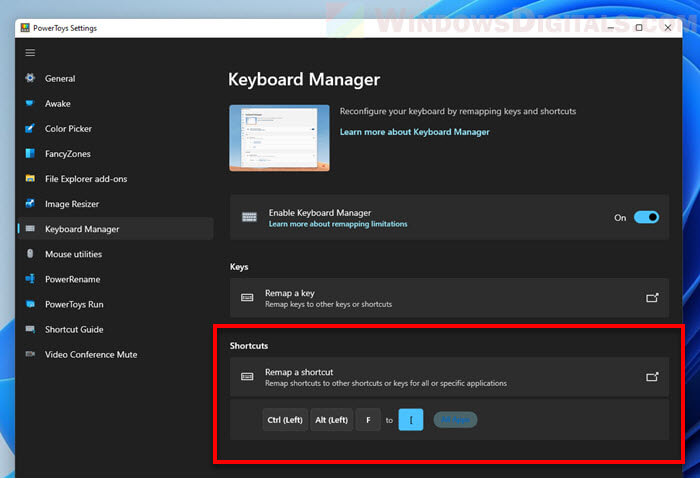The height and width of the screenshot is (479, 700).
Task: Click the Image Resizer icon
Action: point(30,204)
